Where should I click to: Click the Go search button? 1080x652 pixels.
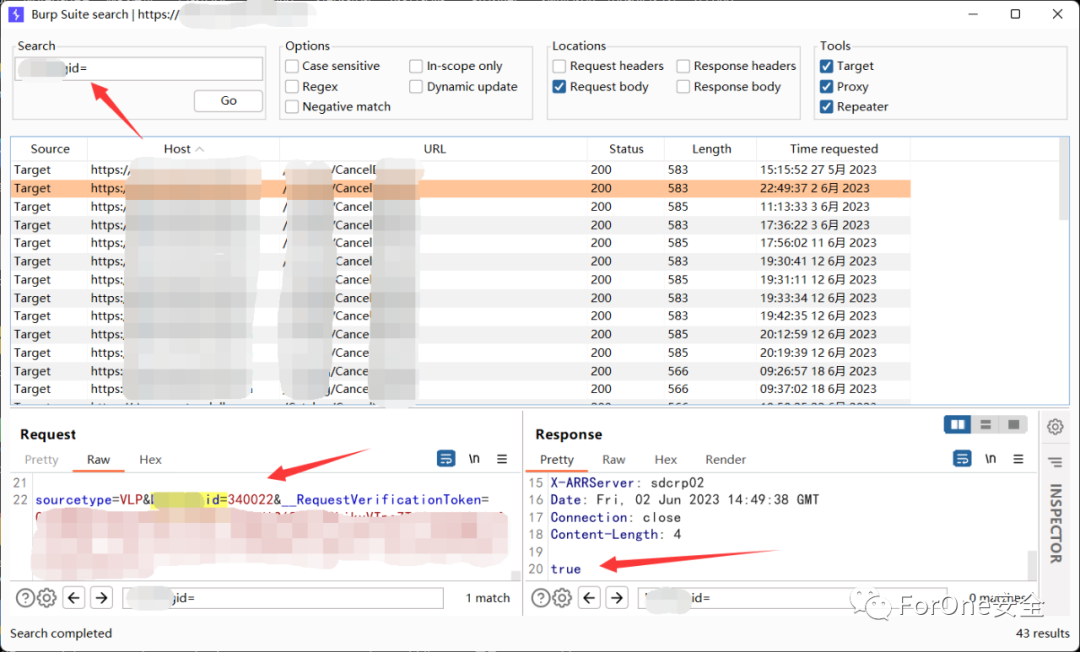(x=228, y=101)
